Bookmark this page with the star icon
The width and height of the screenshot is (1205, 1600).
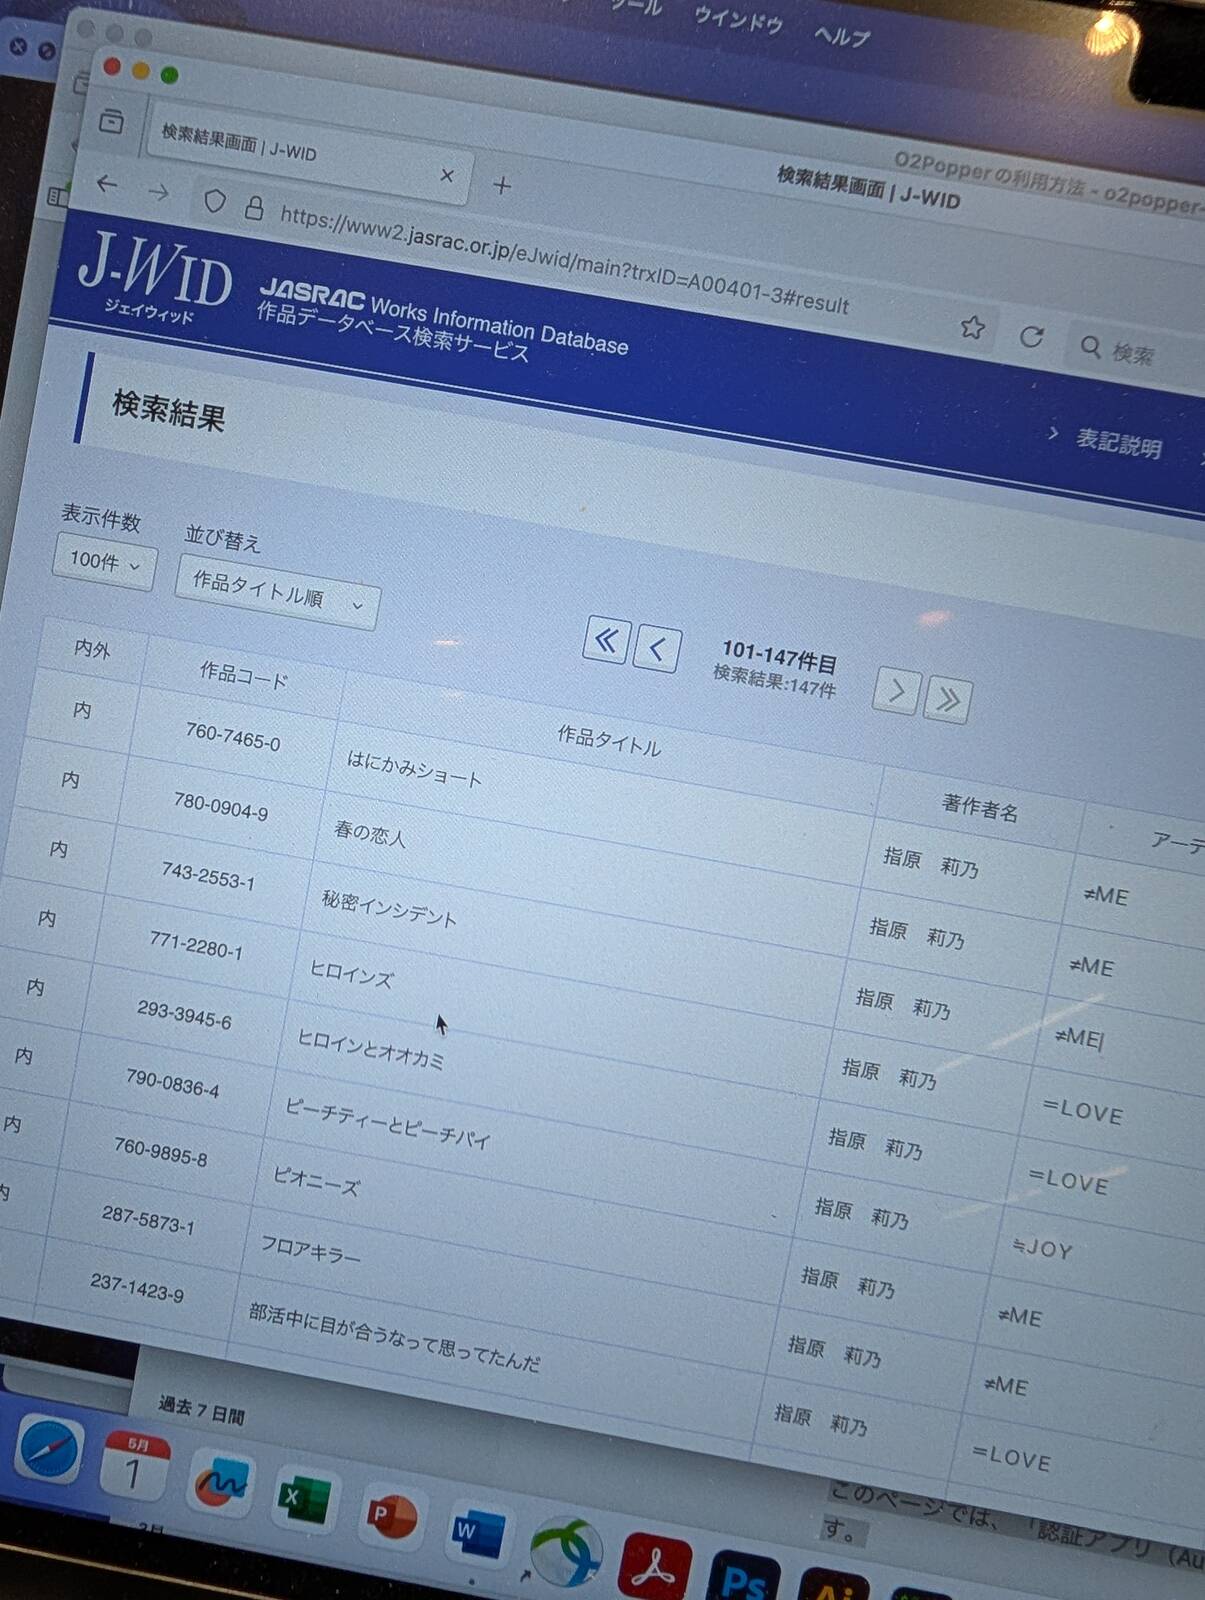pos(972,327)
